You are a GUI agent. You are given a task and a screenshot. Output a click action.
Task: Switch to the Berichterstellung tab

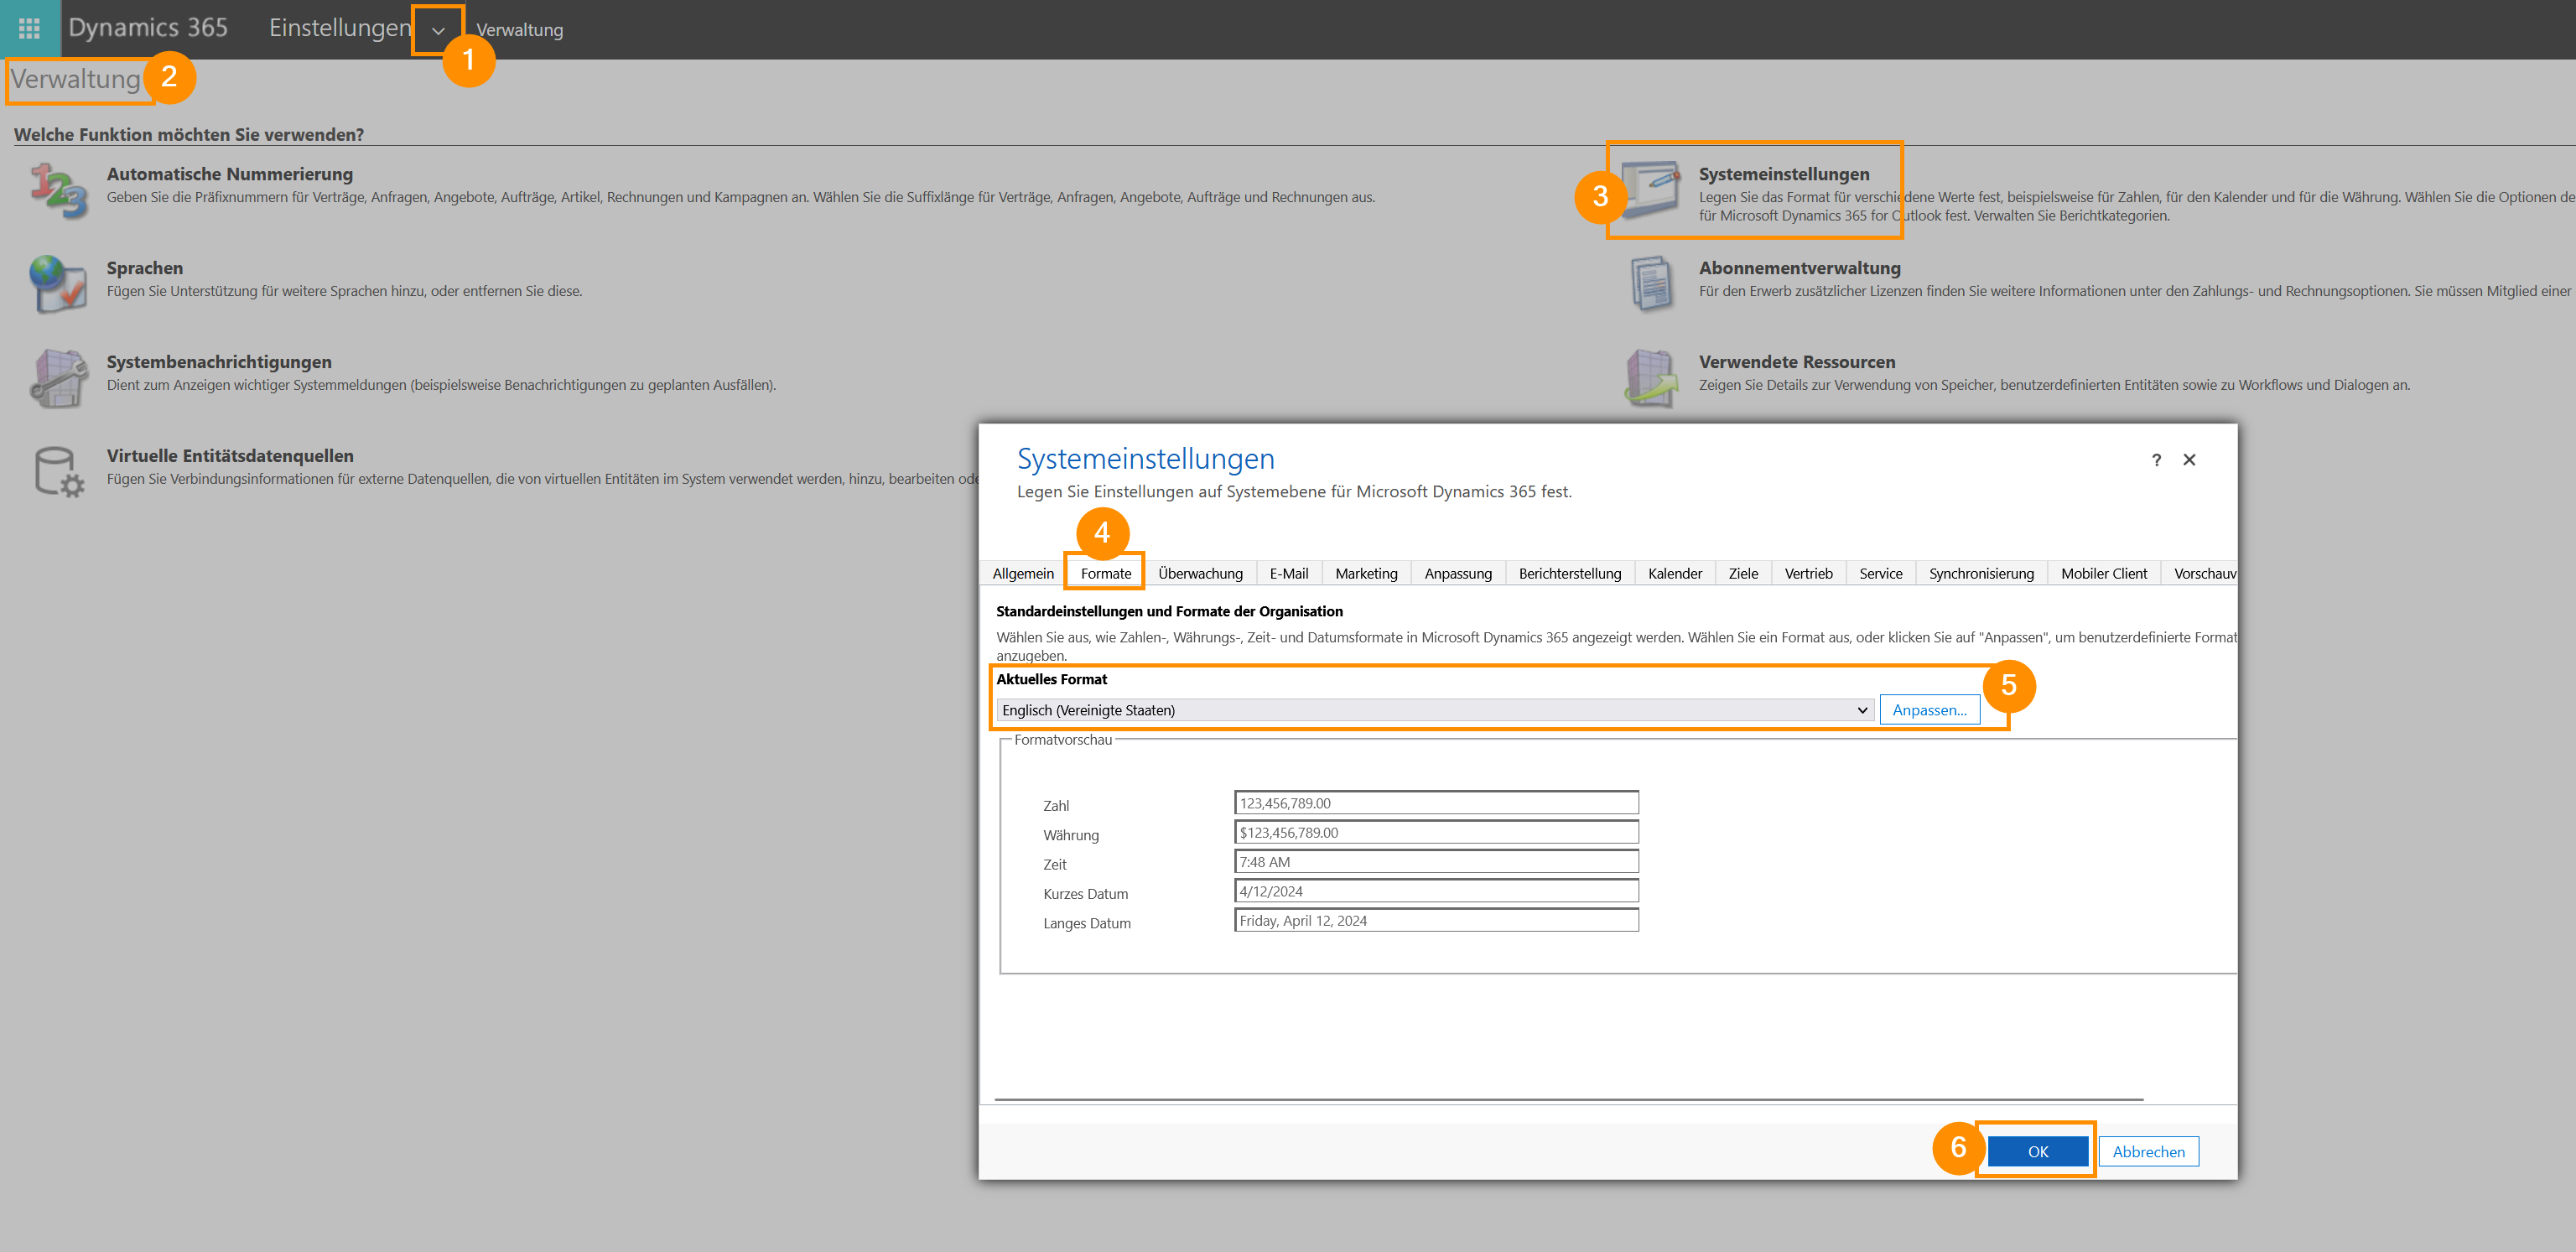[1569, 573]
